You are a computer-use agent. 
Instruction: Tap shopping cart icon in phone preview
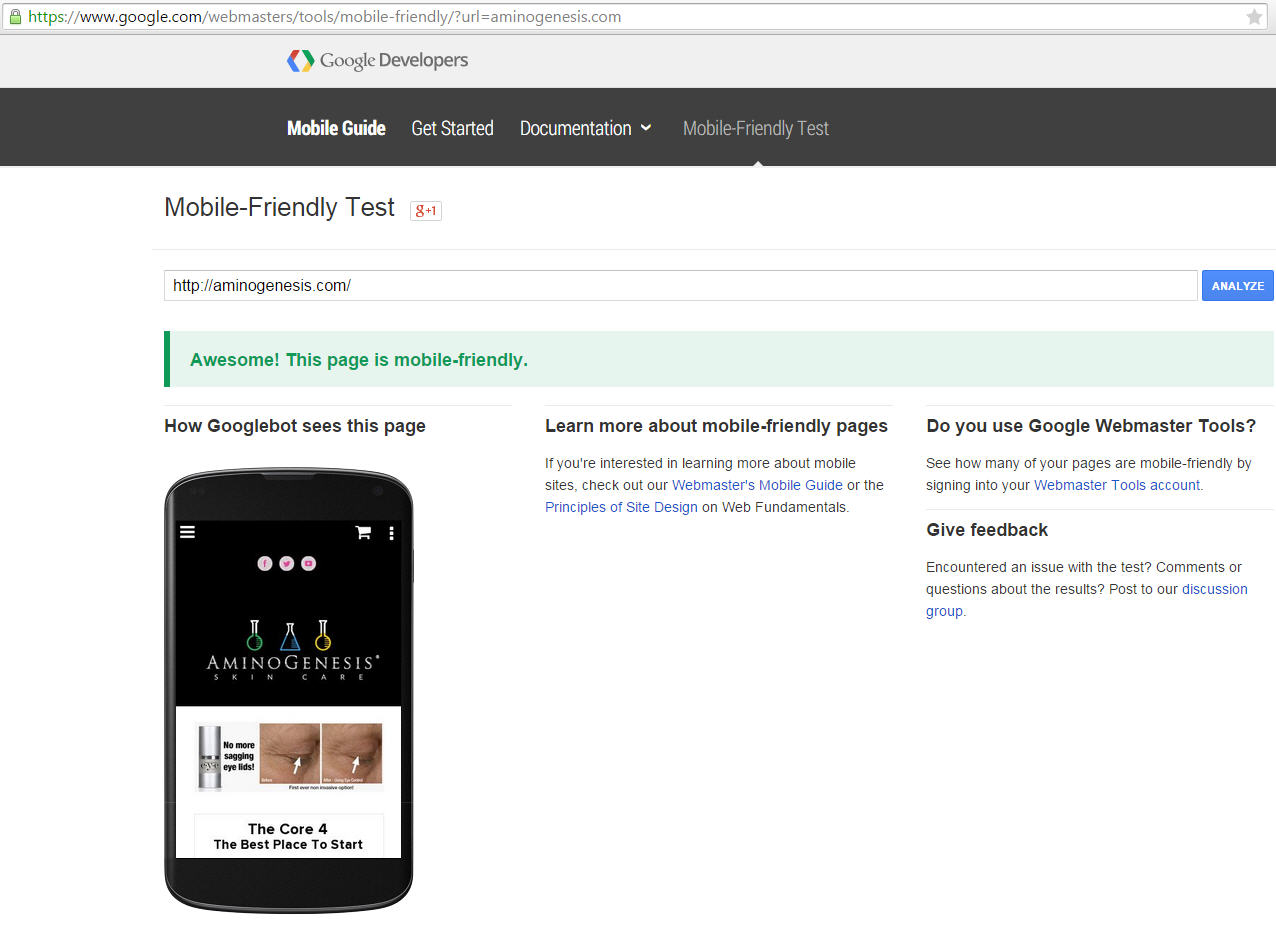363,533
